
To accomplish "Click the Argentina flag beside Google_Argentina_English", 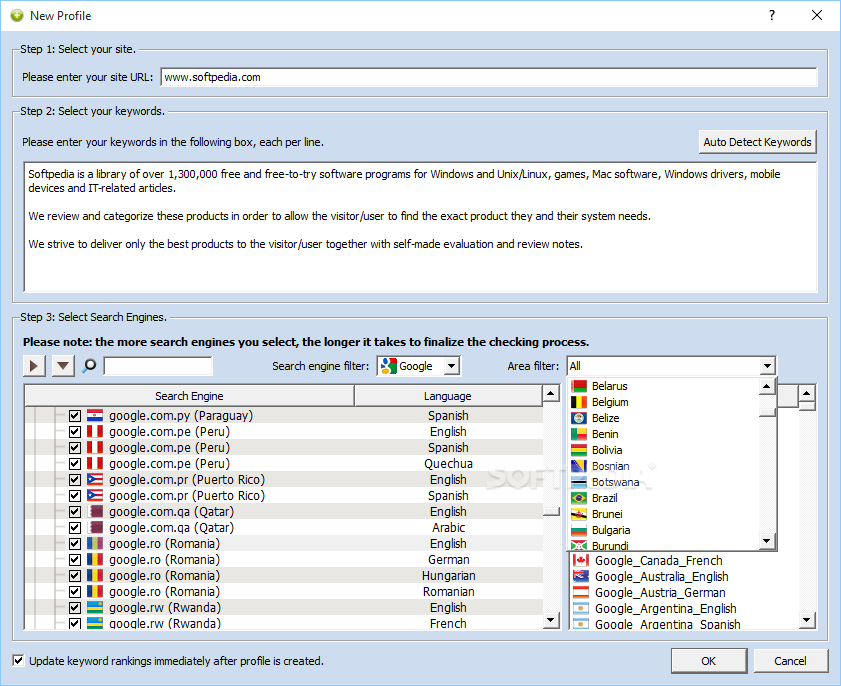I will [581, 608].
